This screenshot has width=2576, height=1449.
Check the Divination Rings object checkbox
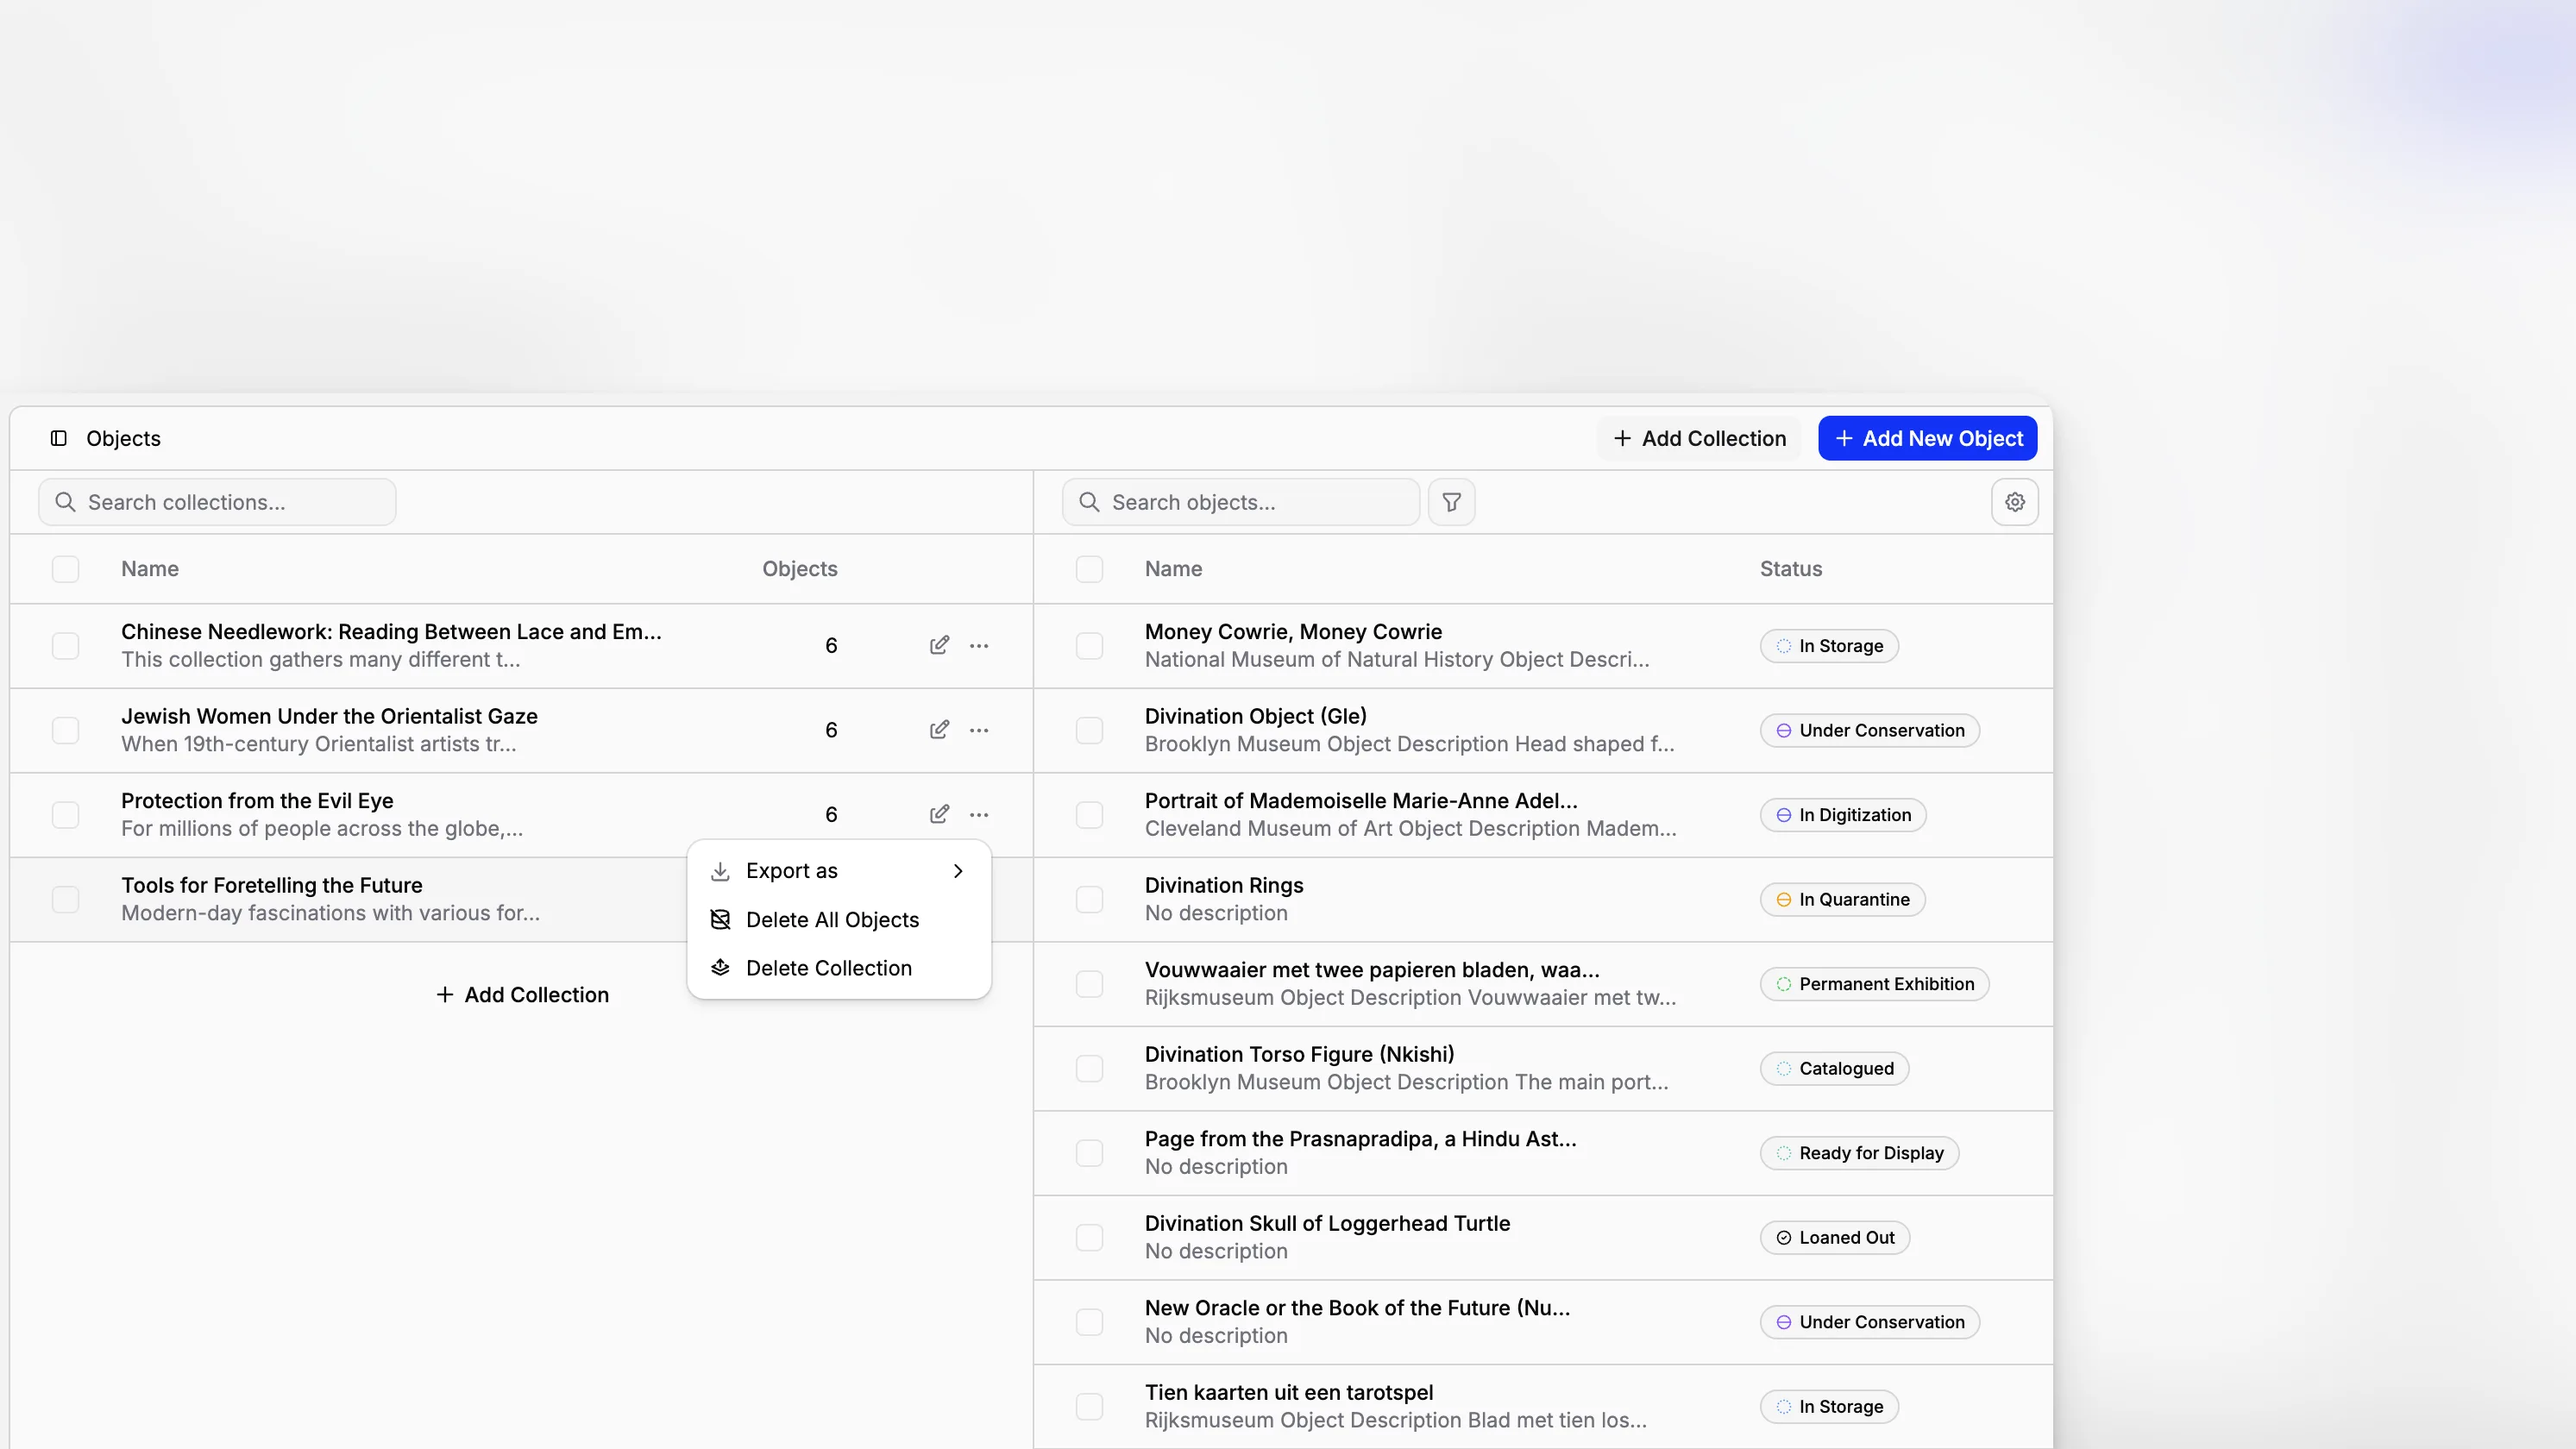tap(1089, 899)
